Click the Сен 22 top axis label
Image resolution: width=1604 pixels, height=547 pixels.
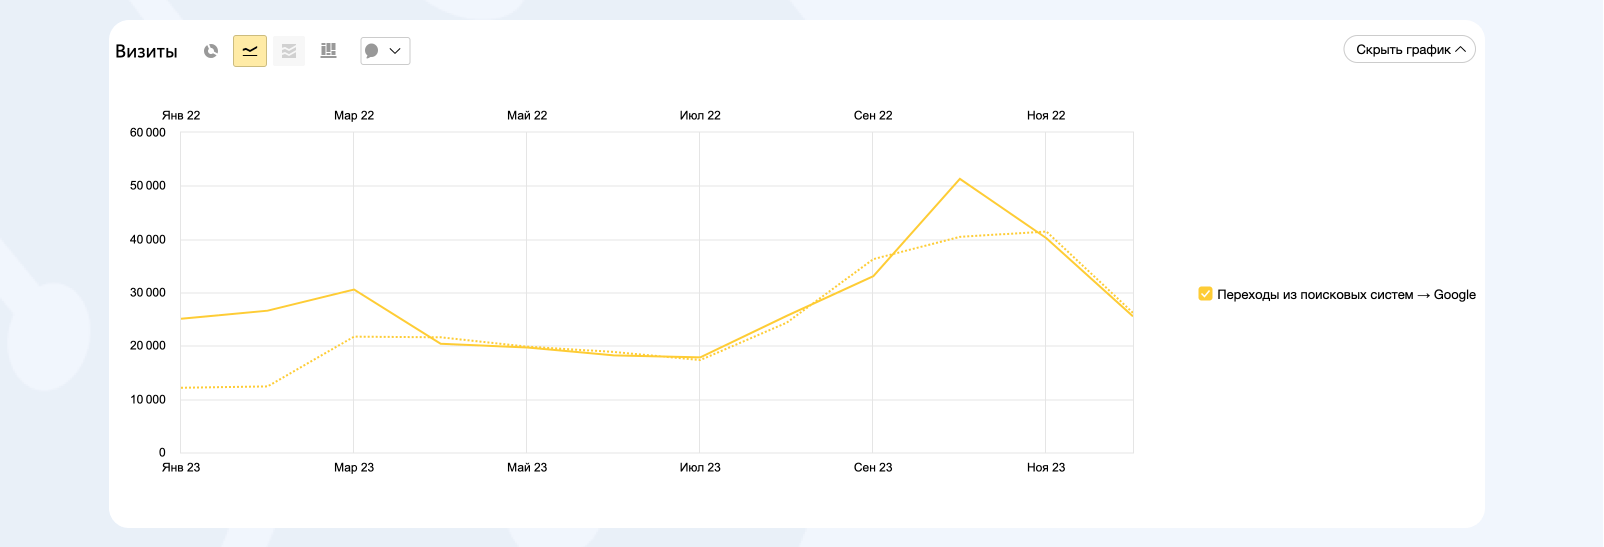[x=873, y=116]
